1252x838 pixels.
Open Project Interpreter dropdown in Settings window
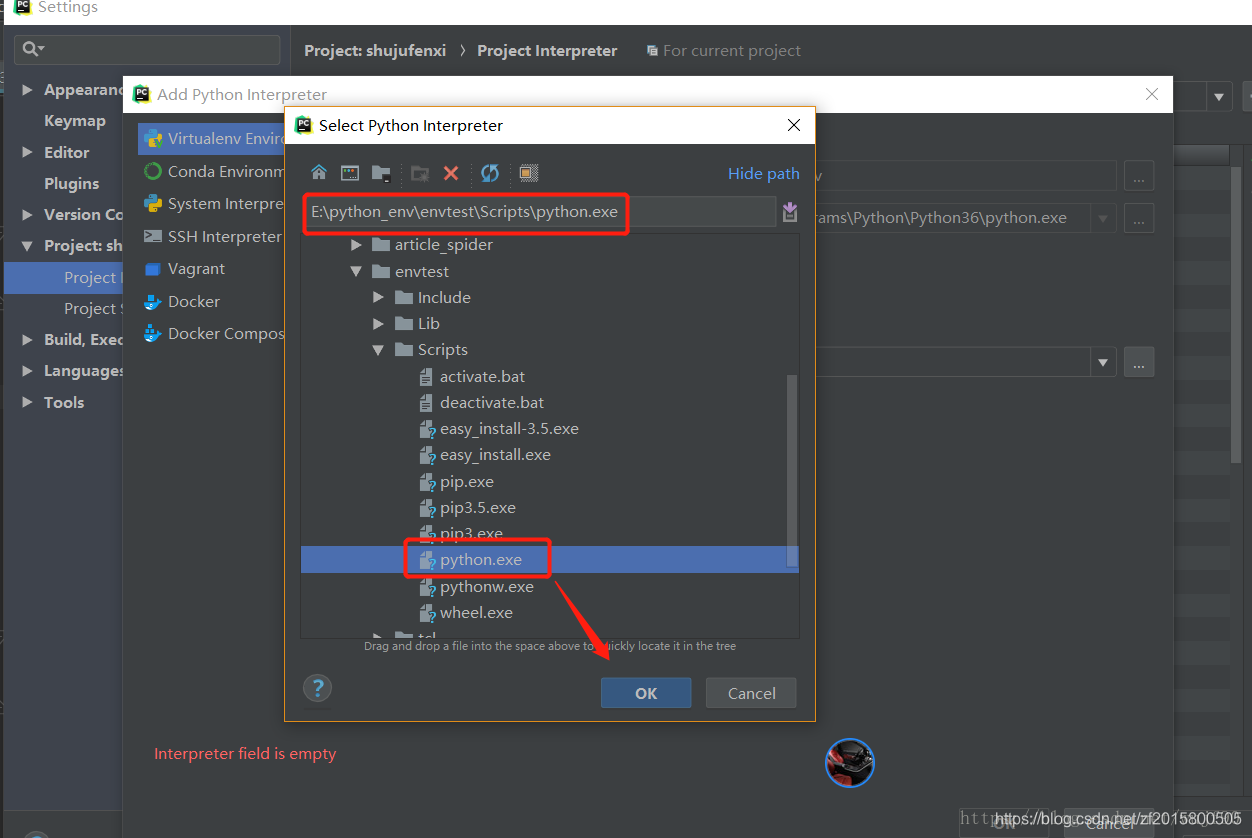1219,97
